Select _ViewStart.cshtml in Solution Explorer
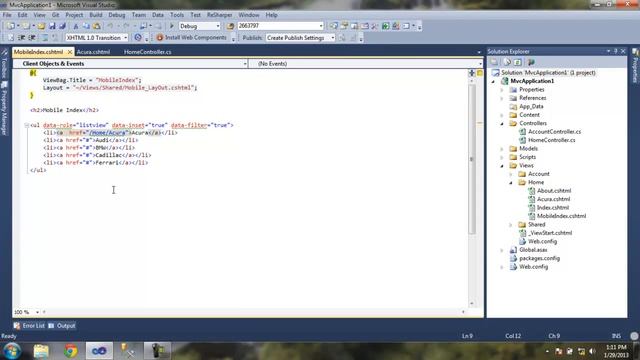This screenshot has height=360, width=640. tap(550, 233)
